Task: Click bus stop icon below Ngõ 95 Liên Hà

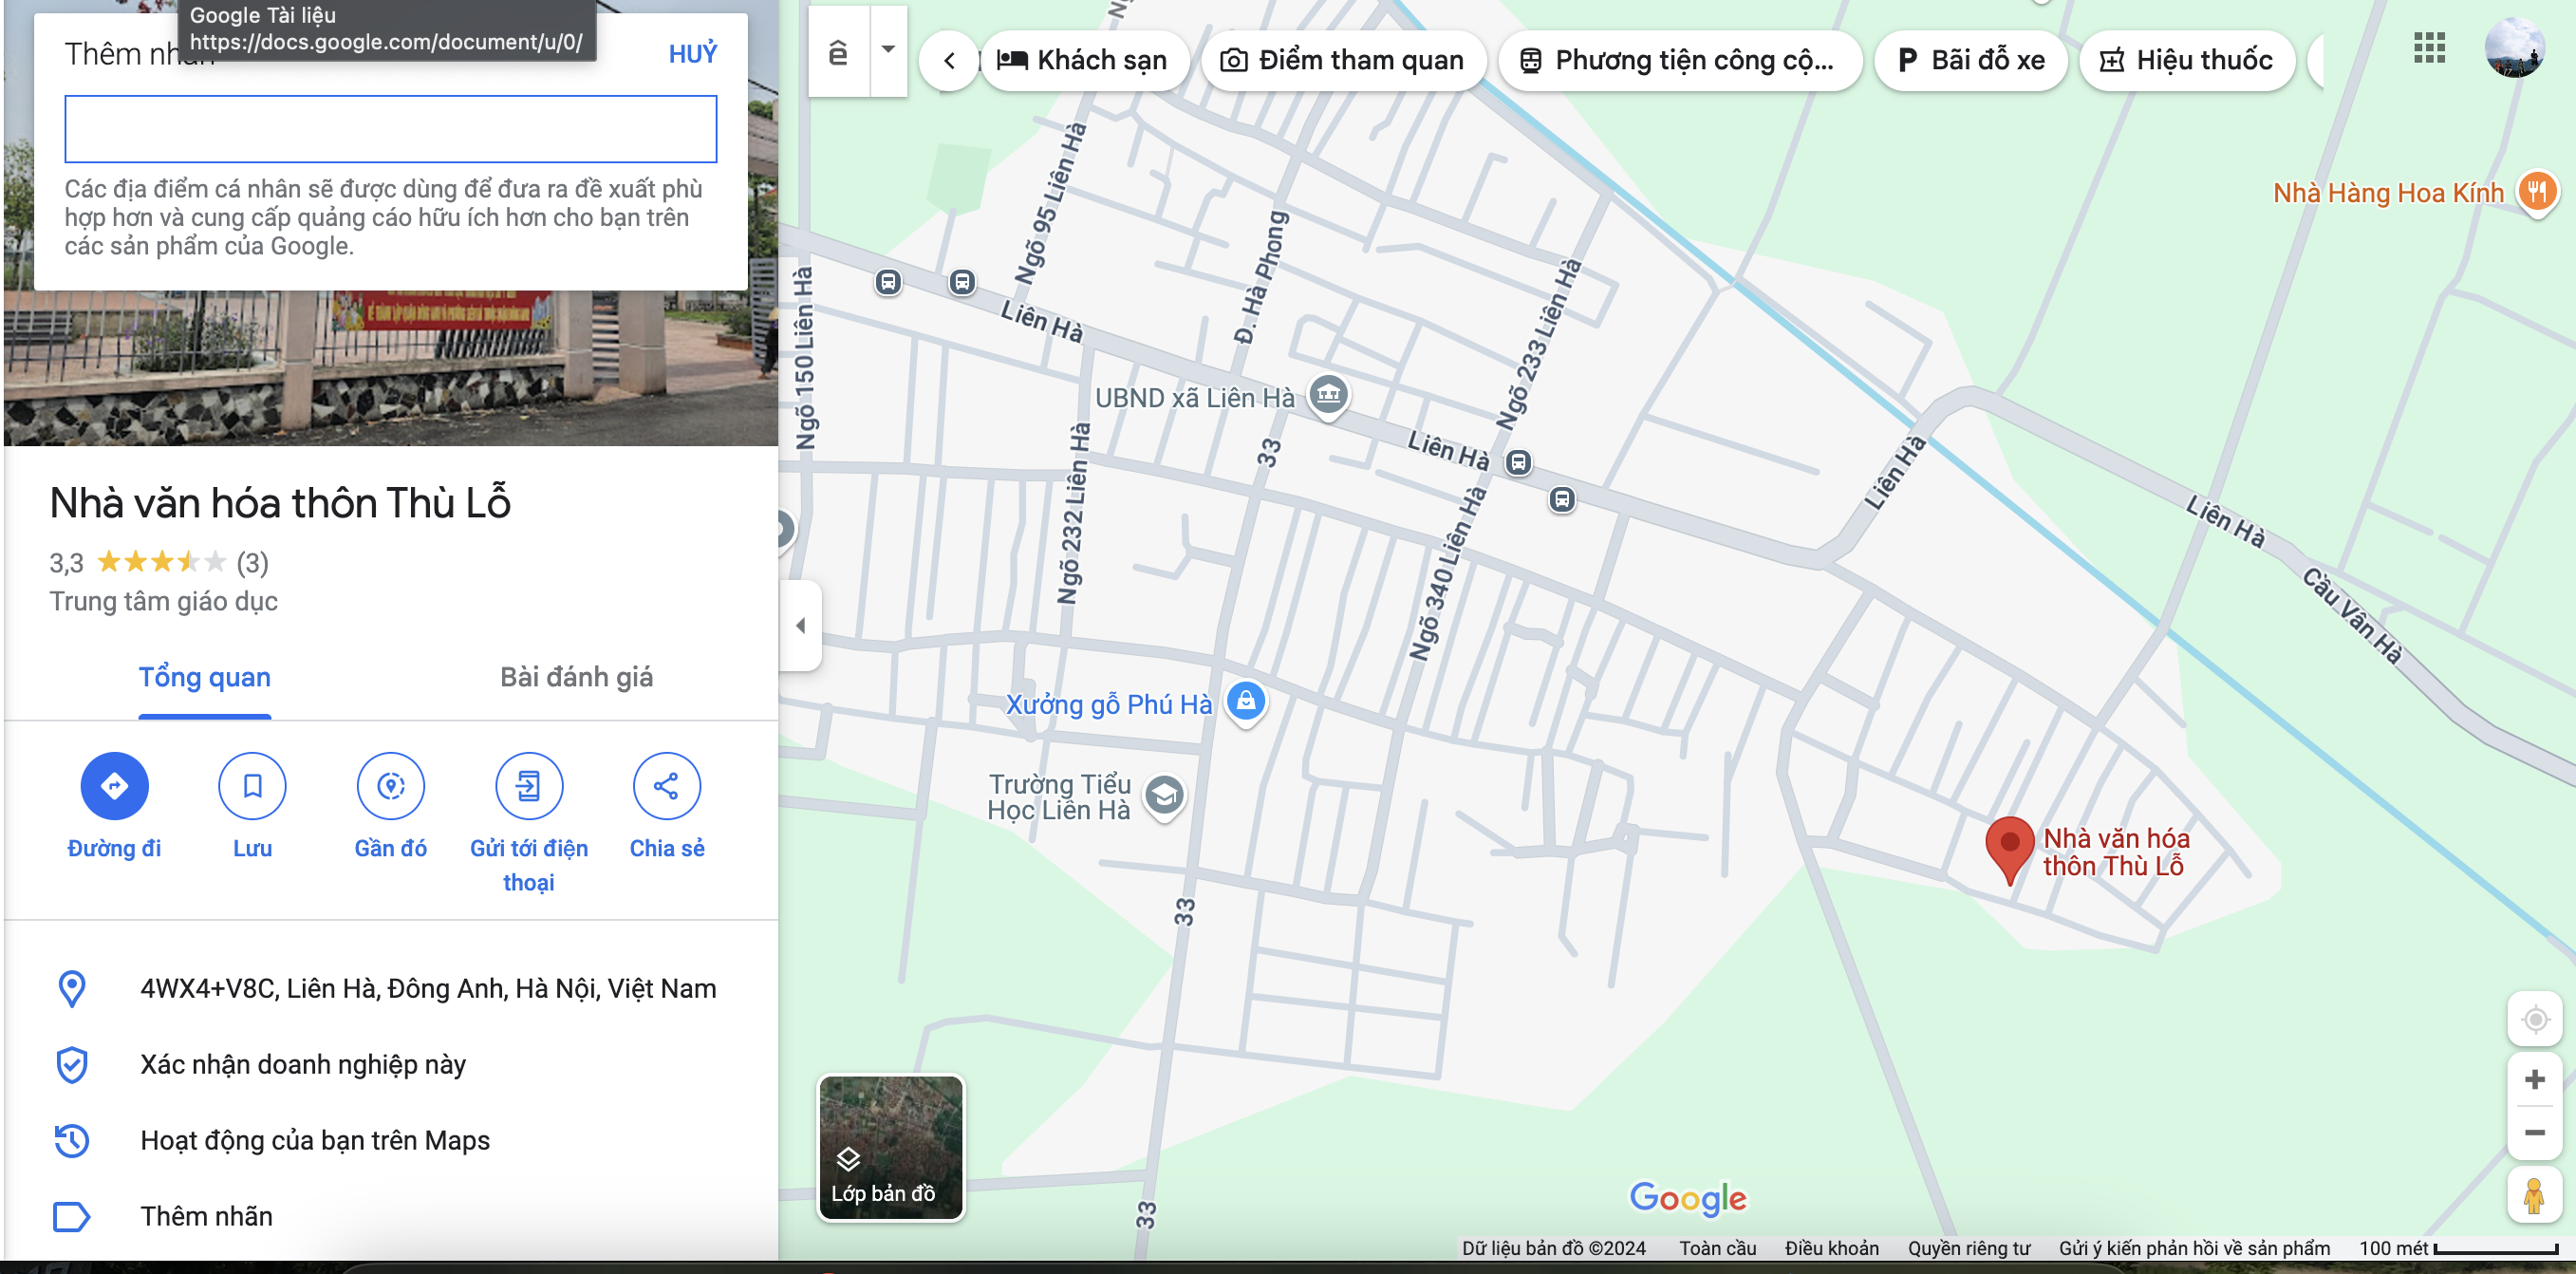Action: (x=962, y=282)
